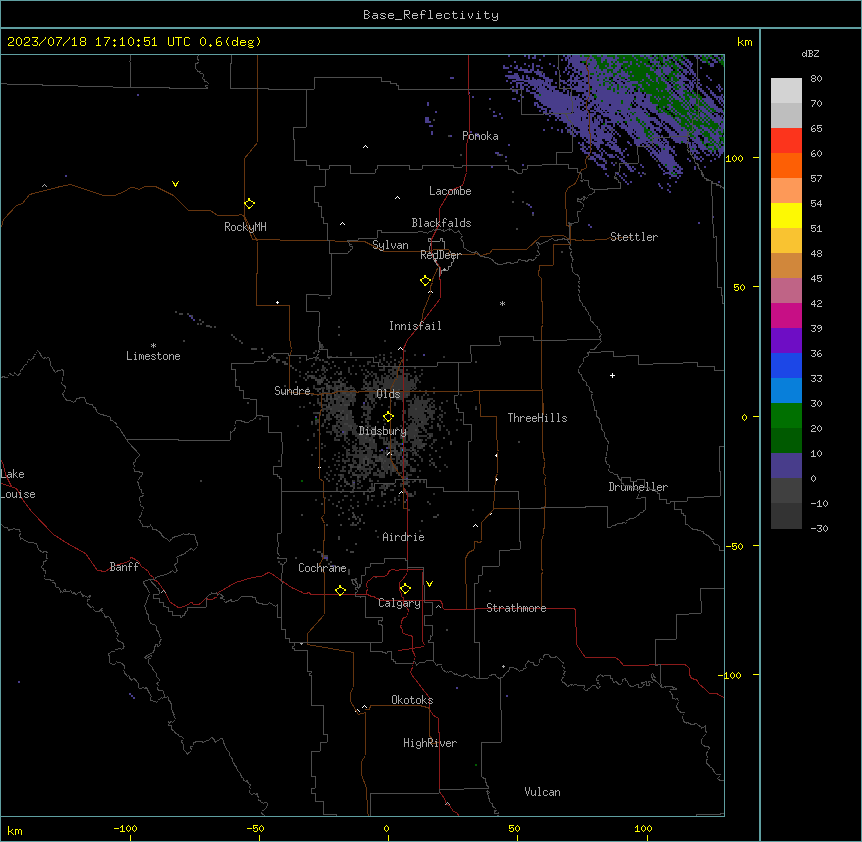
Task: Click the Lake Louise label
Action: click(18, 484)
